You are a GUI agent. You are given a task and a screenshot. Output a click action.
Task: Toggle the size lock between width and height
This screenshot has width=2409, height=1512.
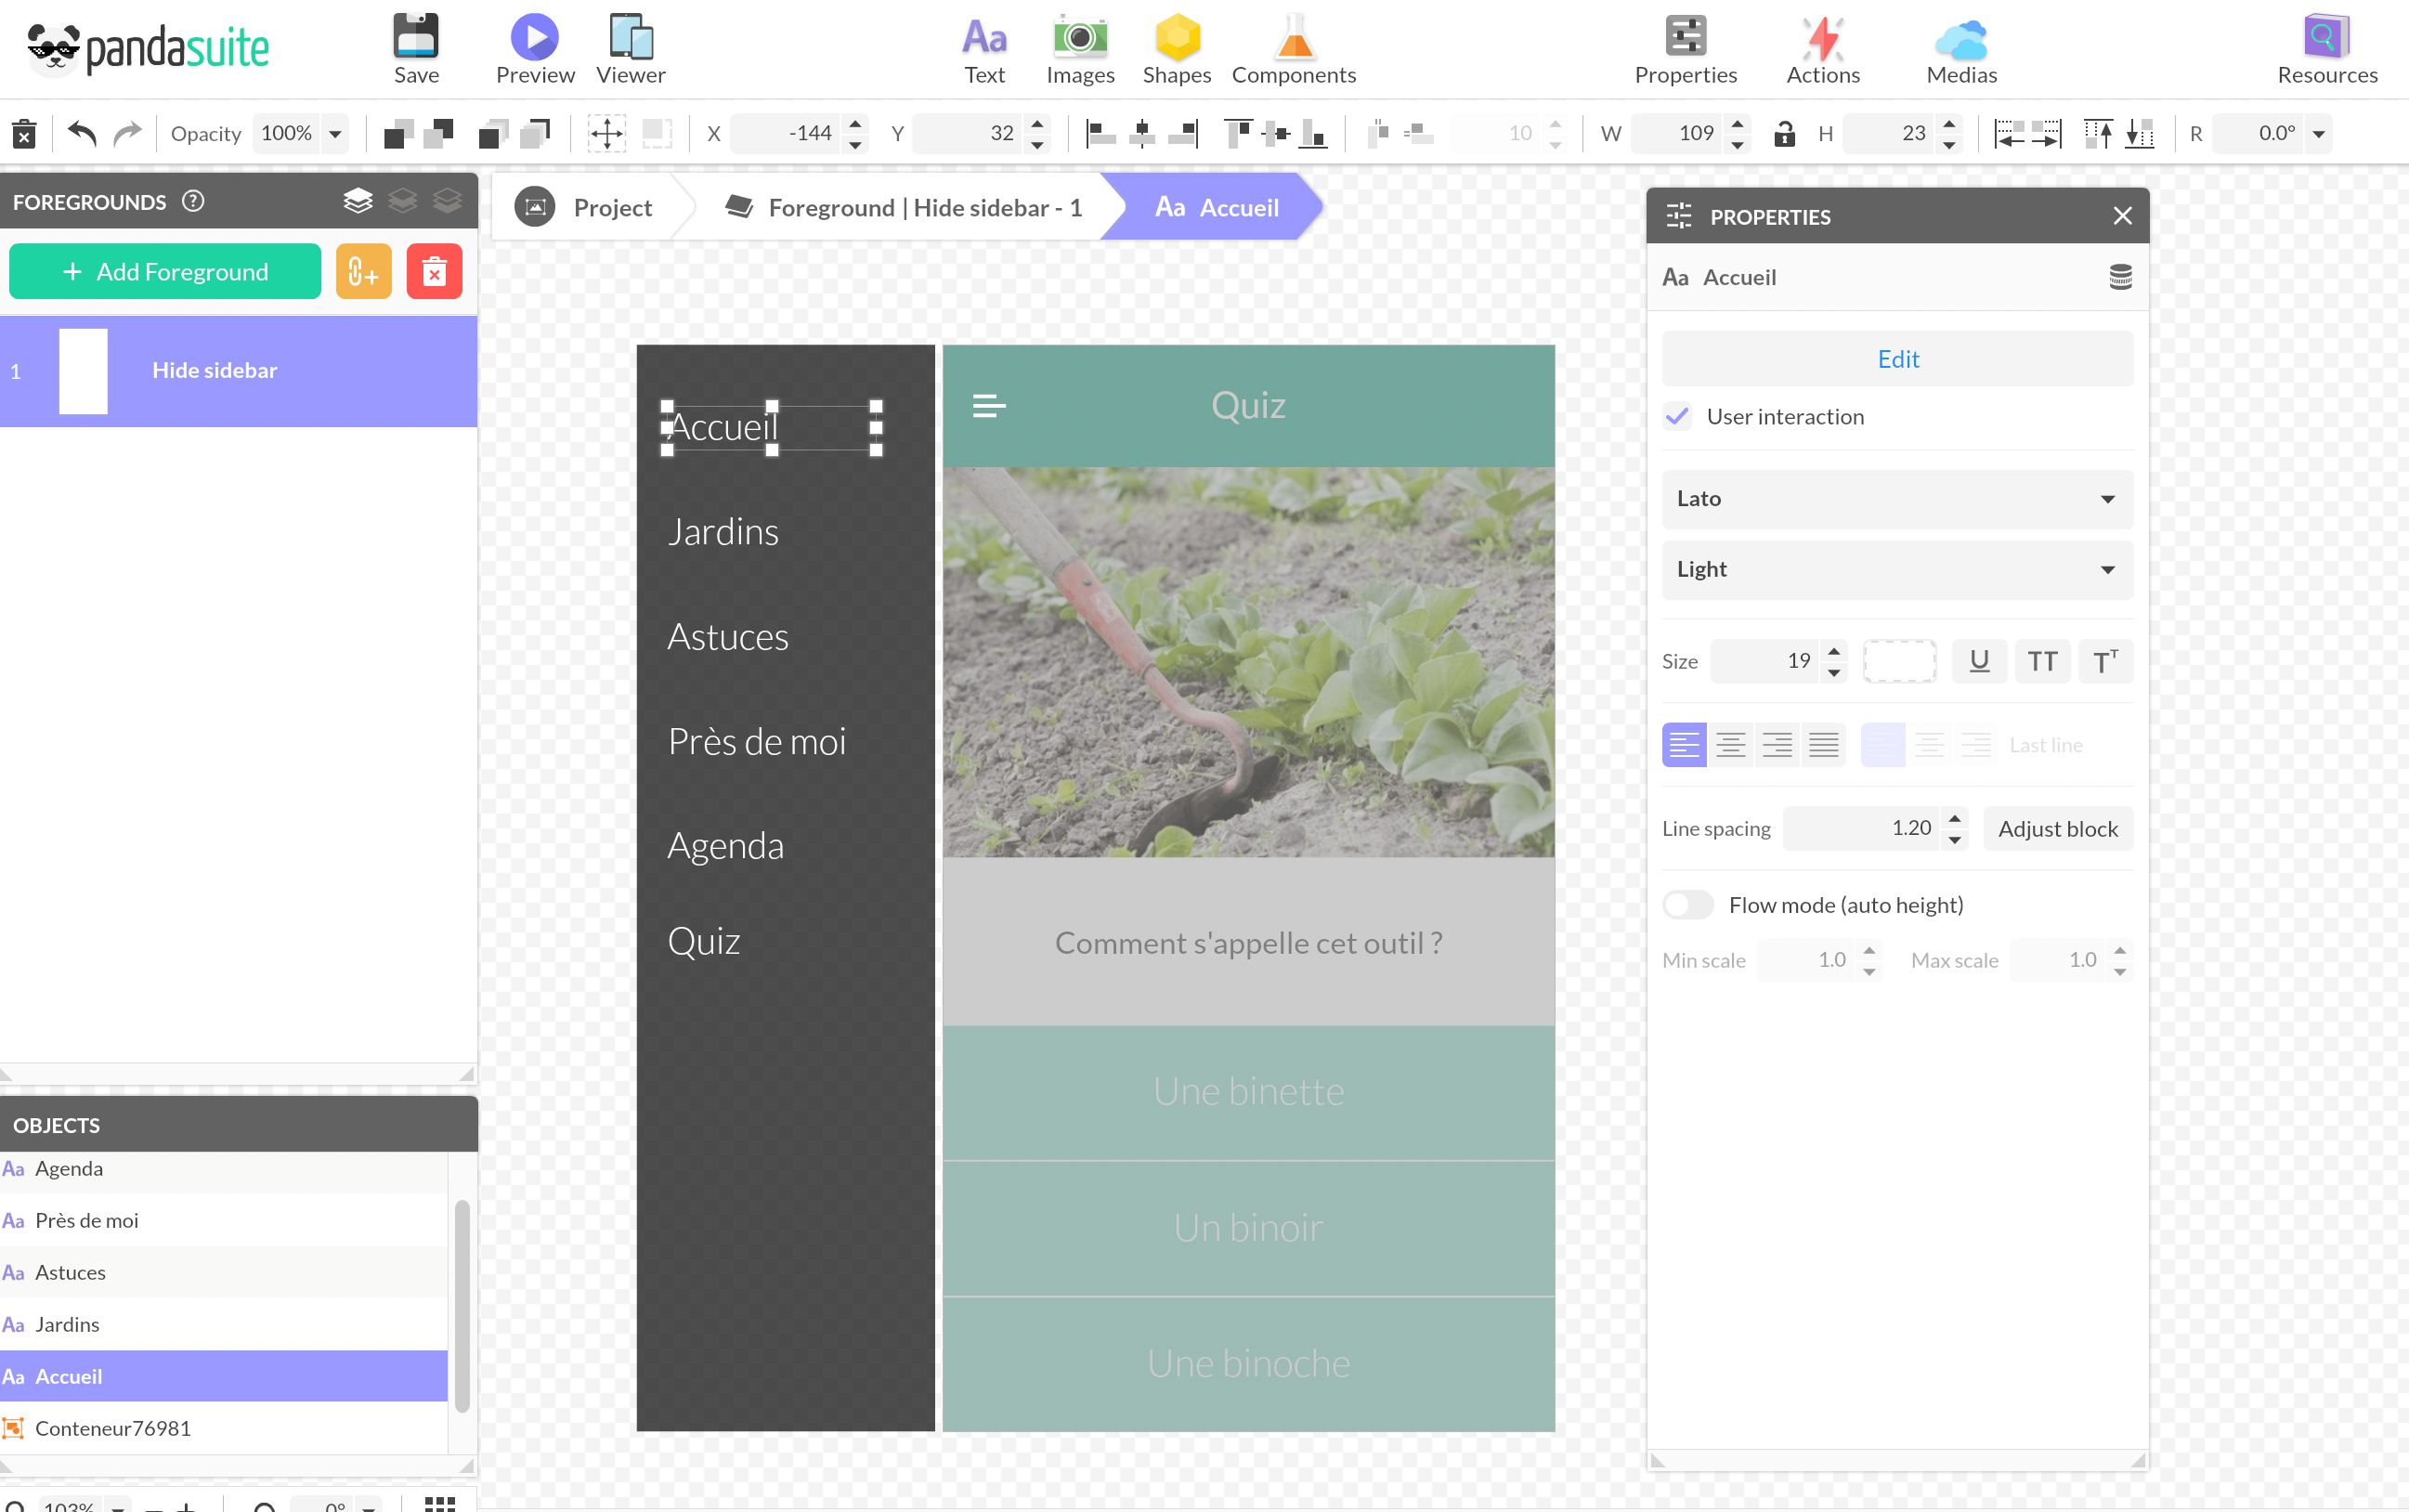pos(1783,132)
